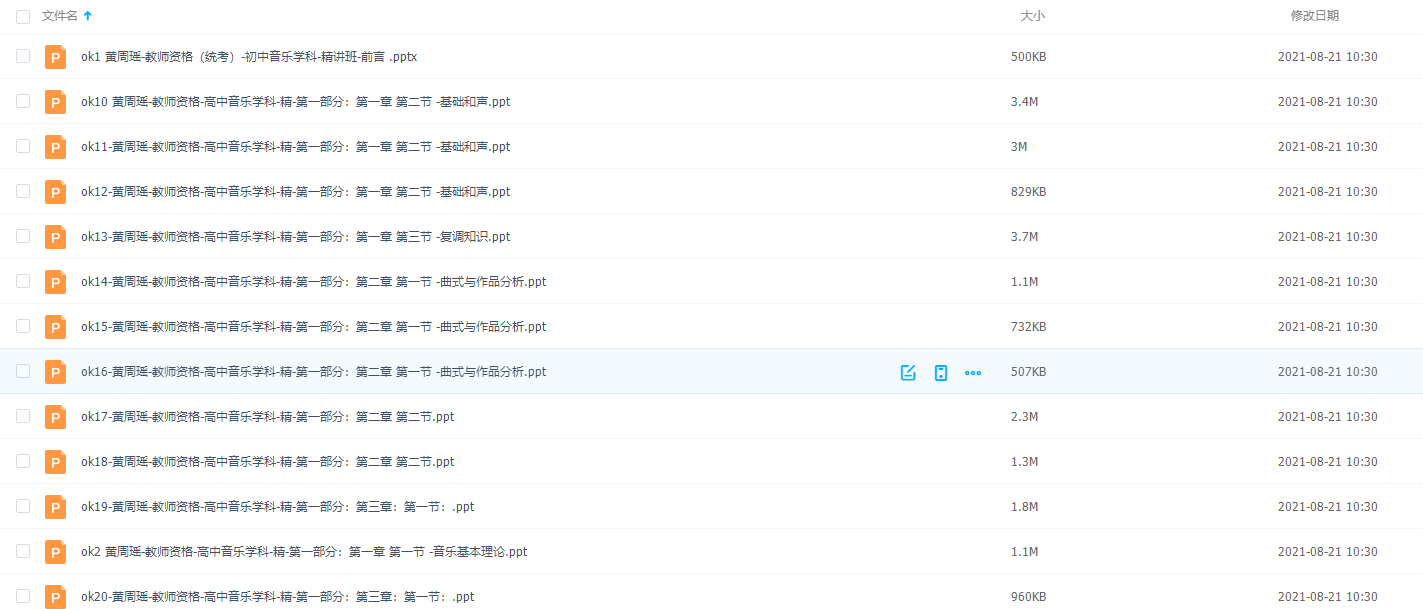Click the PPT icon of ok2 音乐基本理论 file
The width and height of the screenshot is (1423, 609).
click(55, 551)
